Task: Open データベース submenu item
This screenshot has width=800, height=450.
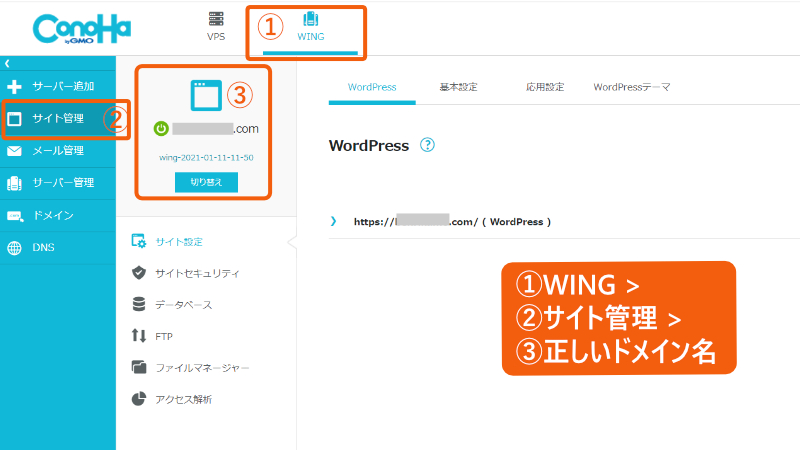Action: point(184,305)
